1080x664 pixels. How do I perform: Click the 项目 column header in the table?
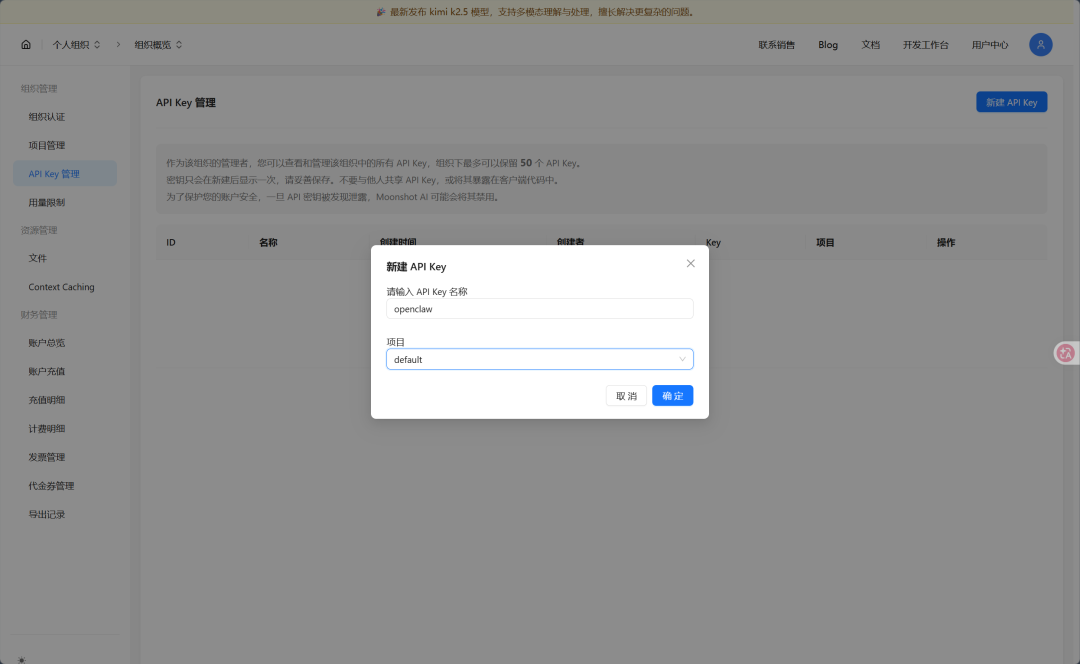pyautogui.click(x=825, y=242)
